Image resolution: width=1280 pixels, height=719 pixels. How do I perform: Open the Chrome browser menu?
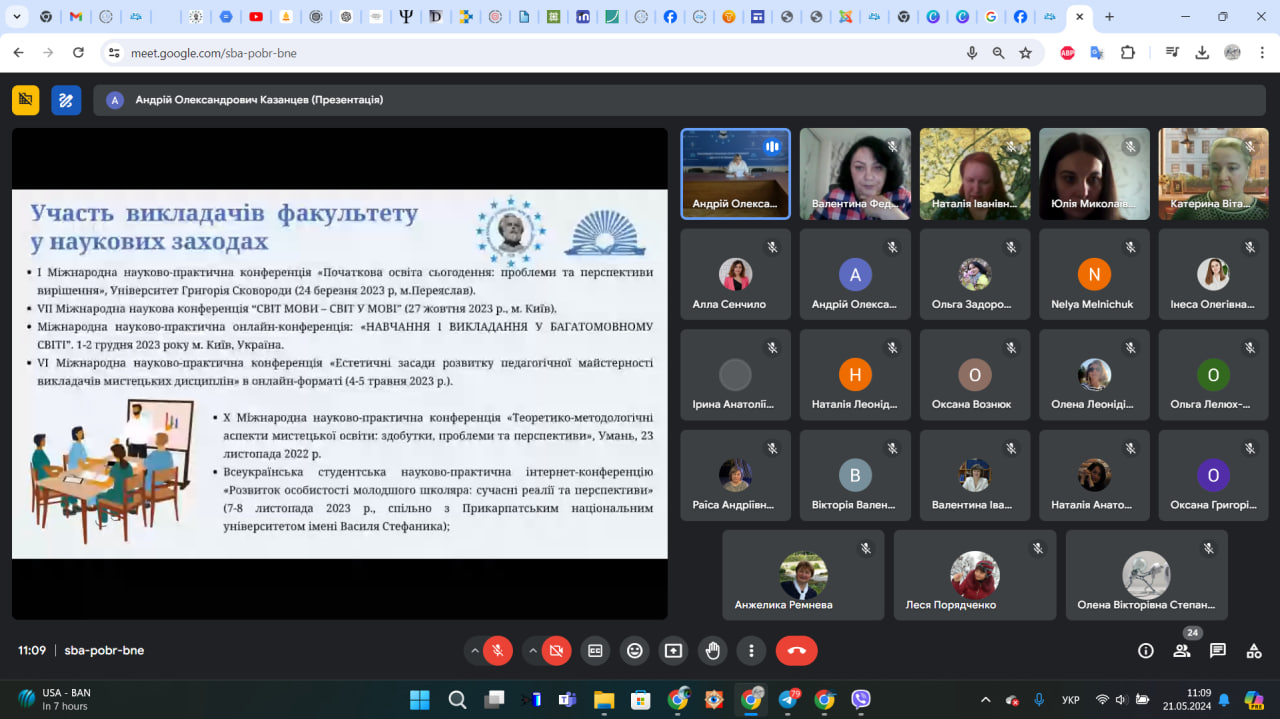pyautogui.click(x=1262, y=53)
